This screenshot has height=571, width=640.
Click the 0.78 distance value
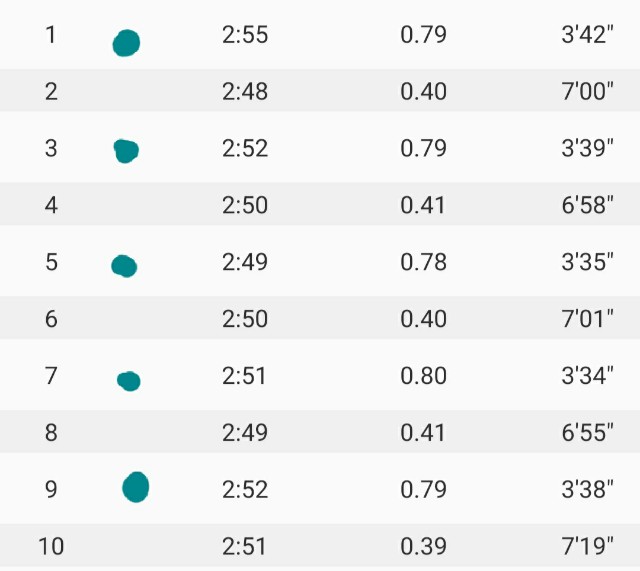pyautogui.click(x=423, y=262)
